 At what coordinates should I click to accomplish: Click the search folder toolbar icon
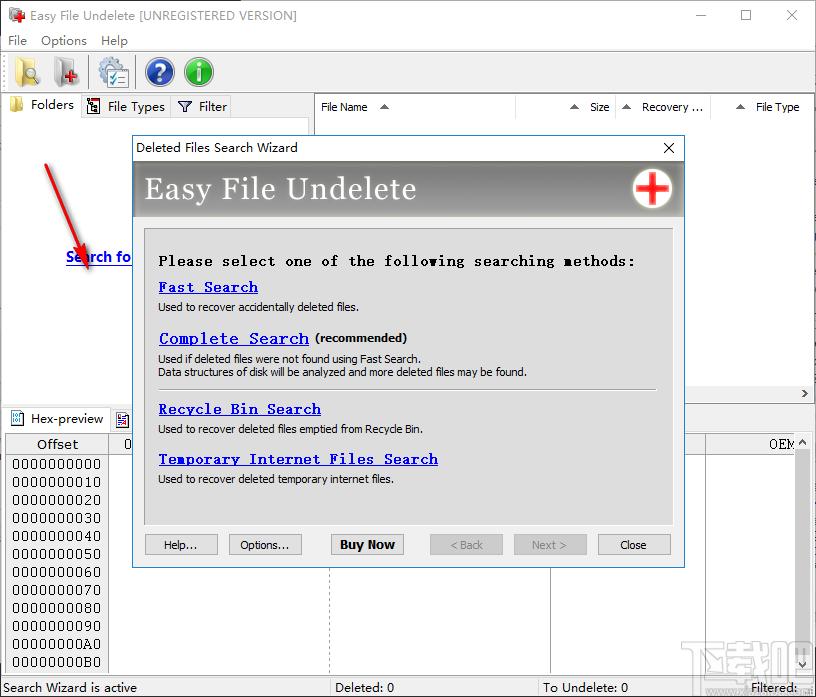(27, 72)
